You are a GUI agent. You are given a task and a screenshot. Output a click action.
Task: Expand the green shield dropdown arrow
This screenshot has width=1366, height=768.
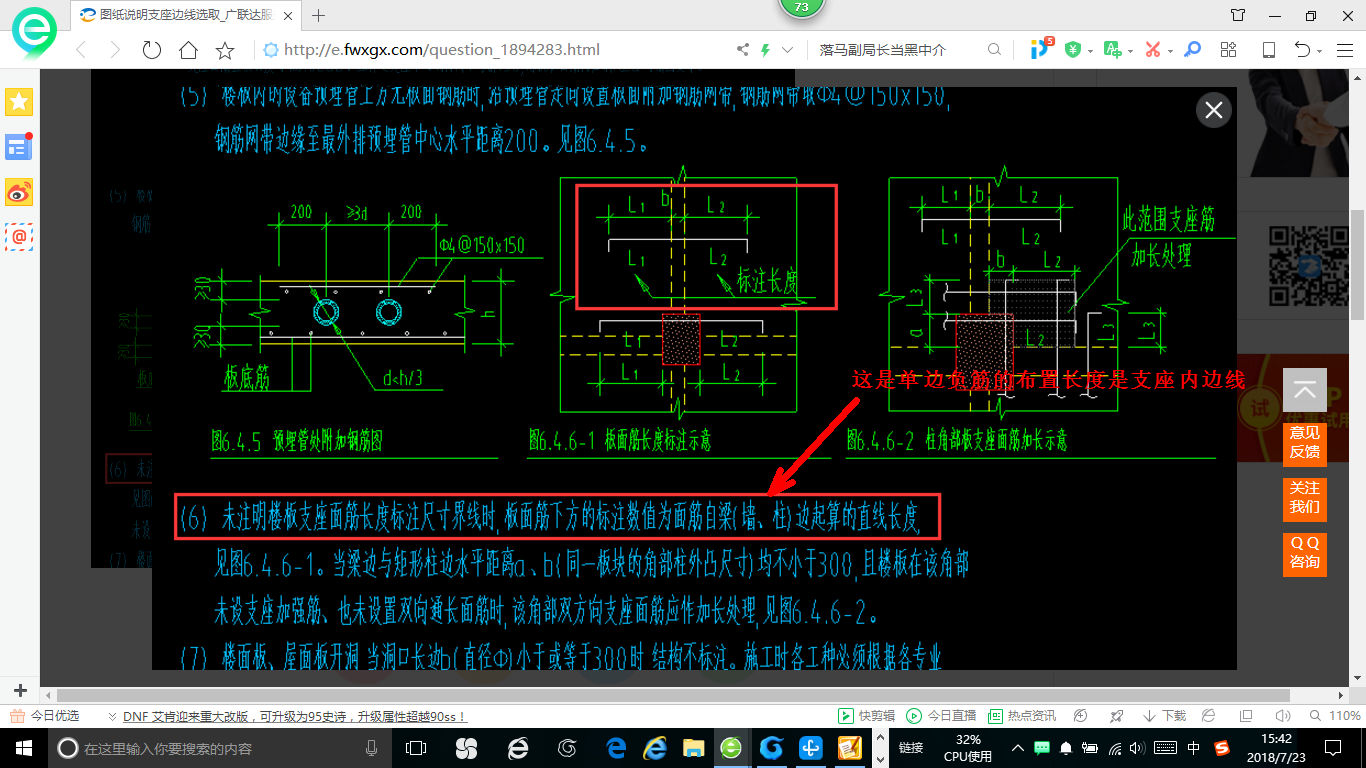(1090, 51)
